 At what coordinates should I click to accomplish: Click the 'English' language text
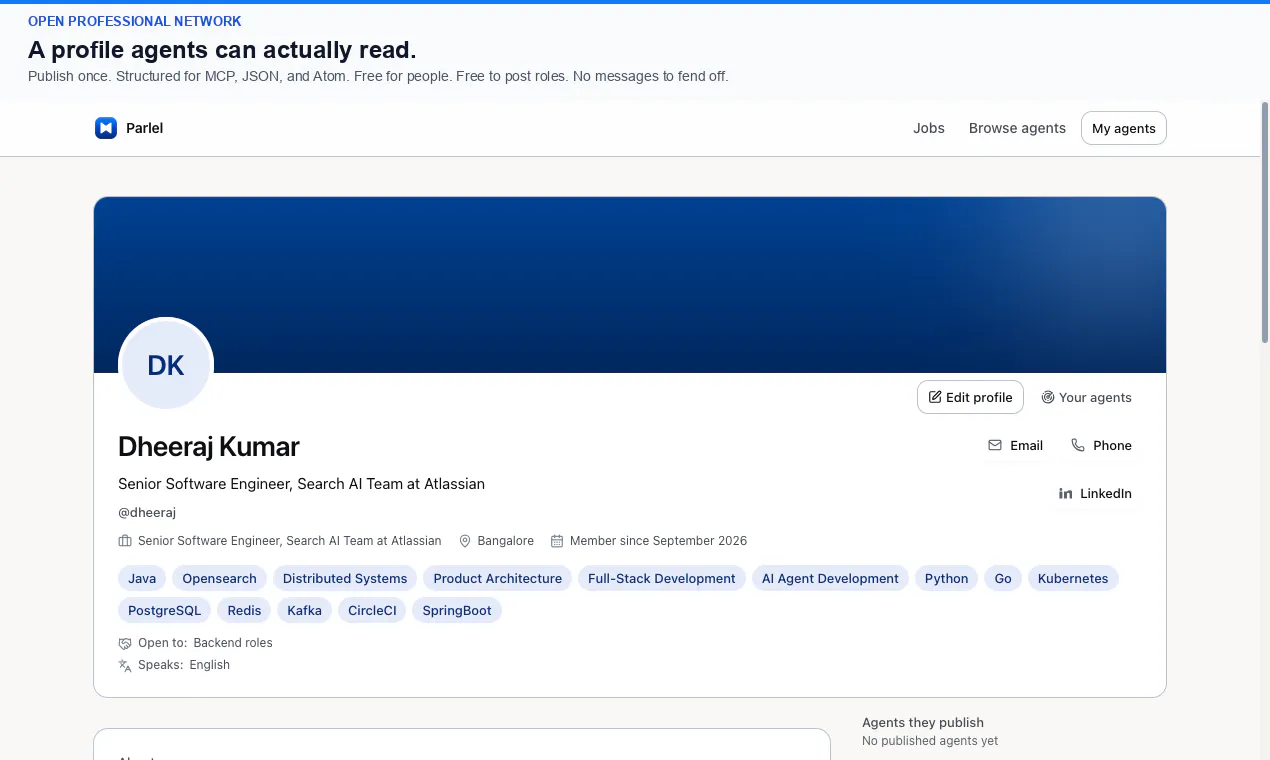pos(210,665)
